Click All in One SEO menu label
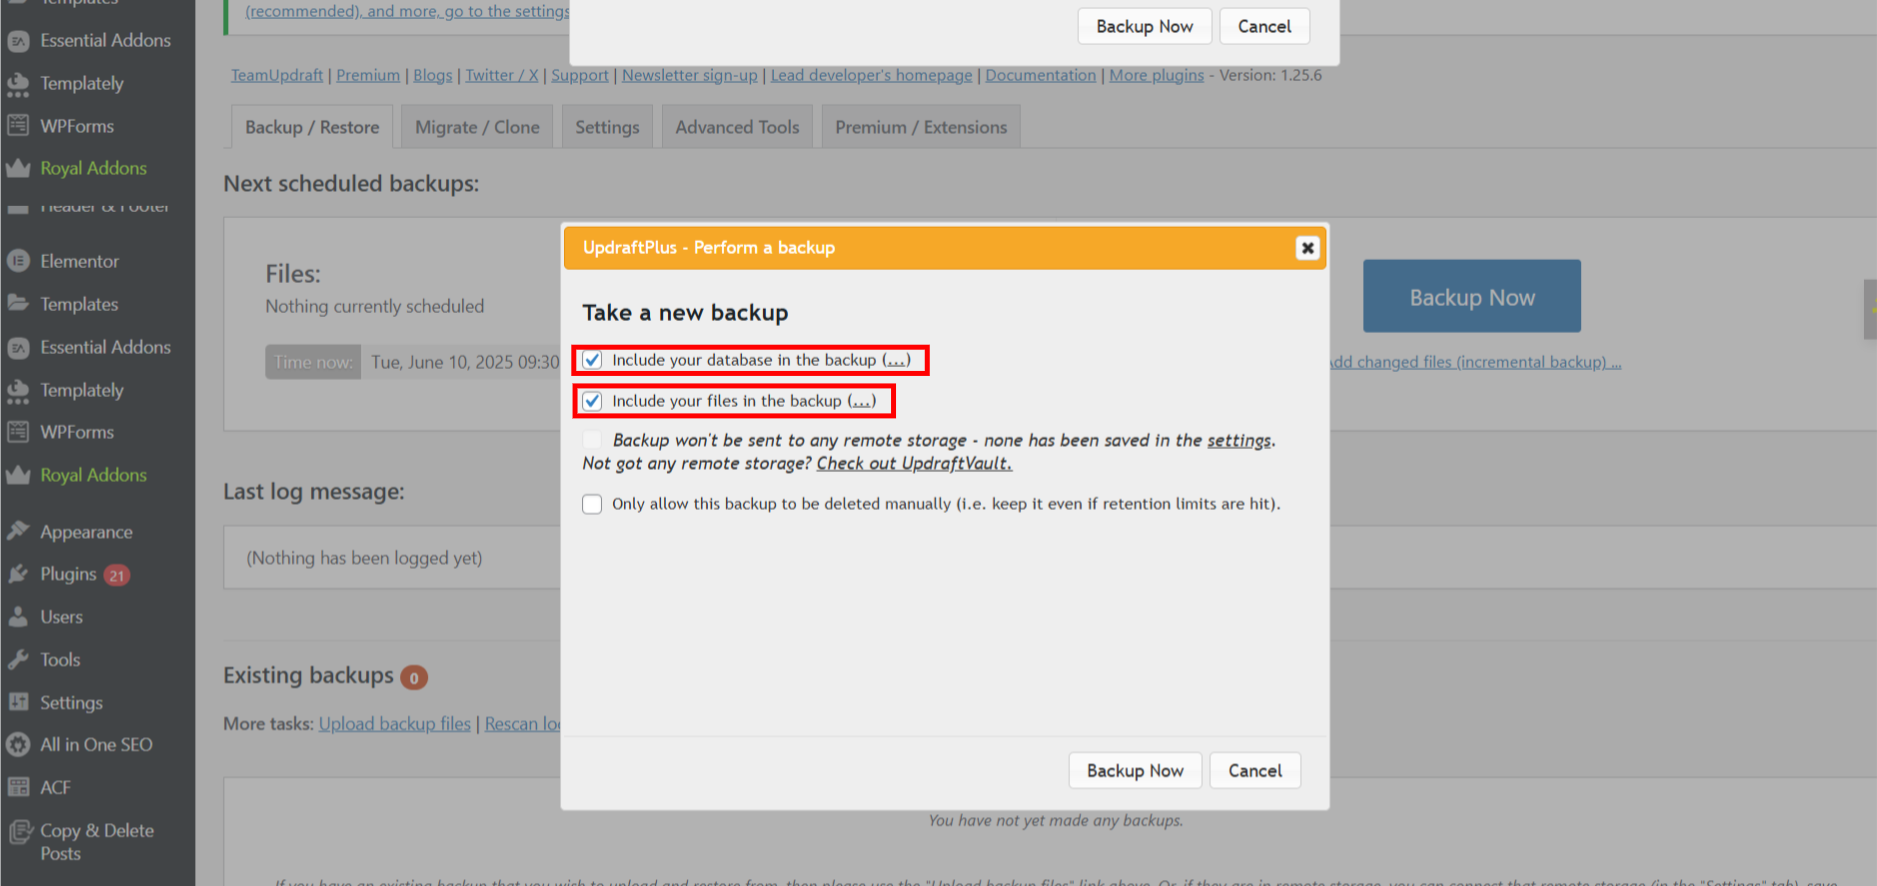 click(x=96, y=745)
